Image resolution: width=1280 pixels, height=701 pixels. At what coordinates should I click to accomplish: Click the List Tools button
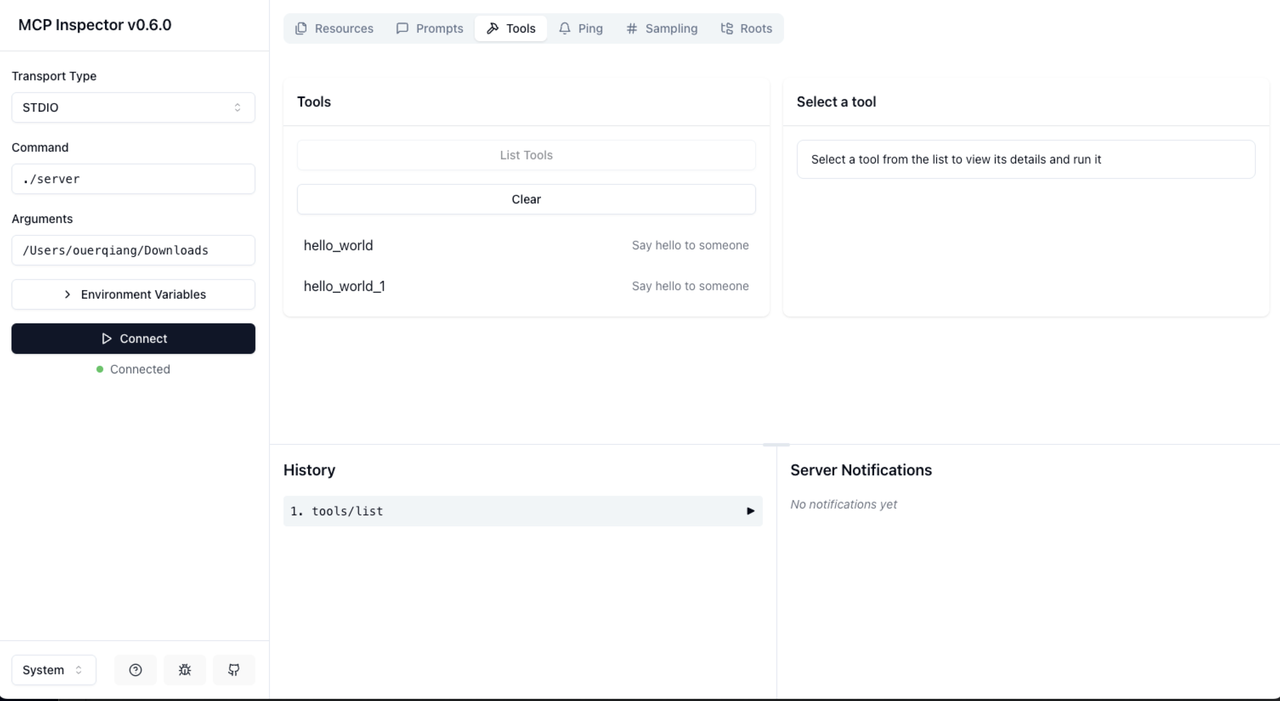(526, 155)
